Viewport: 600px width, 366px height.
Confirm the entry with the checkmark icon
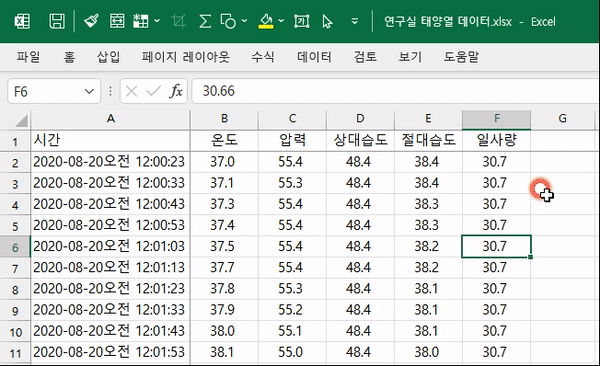(153, 91)
